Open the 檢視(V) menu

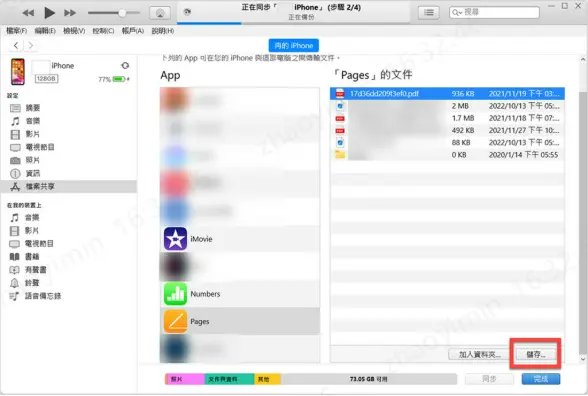[74, 31]
